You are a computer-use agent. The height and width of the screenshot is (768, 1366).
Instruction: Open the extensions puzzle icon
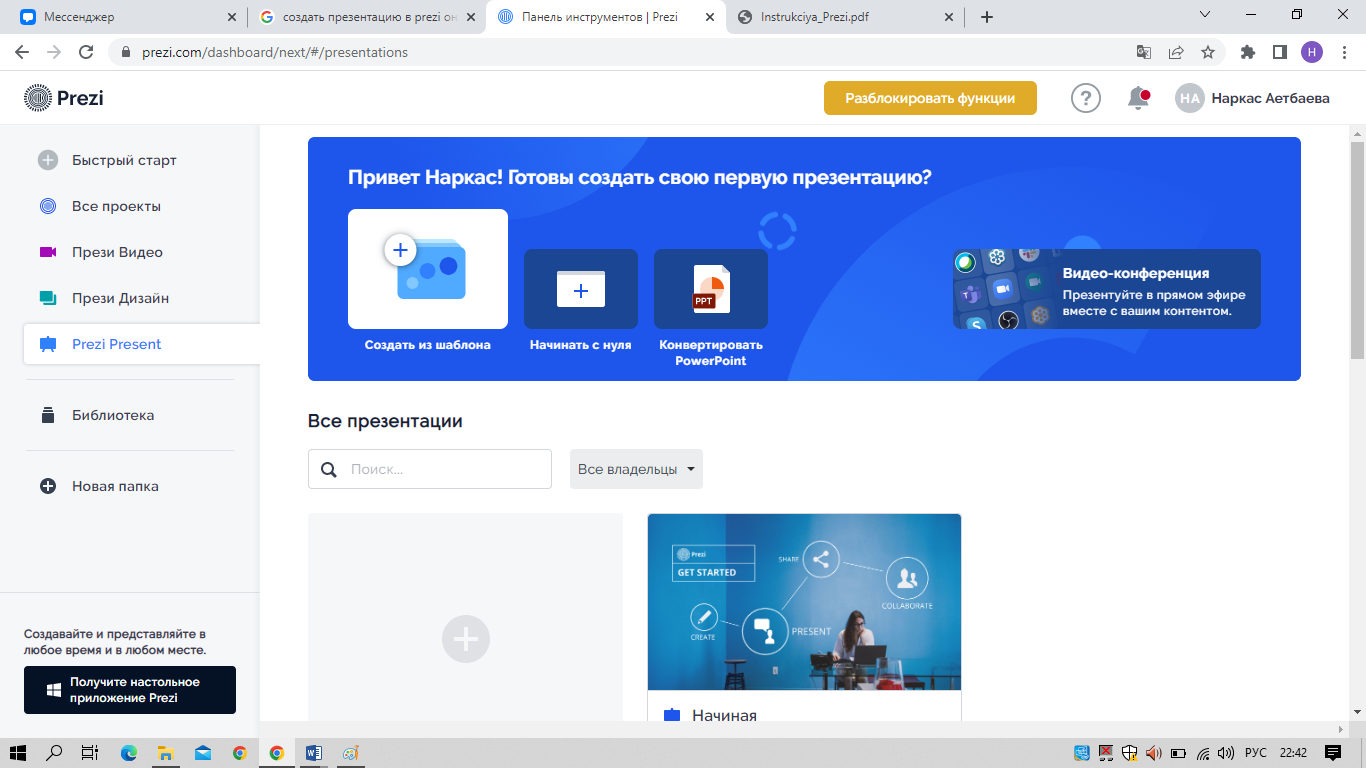(1247, 52)
